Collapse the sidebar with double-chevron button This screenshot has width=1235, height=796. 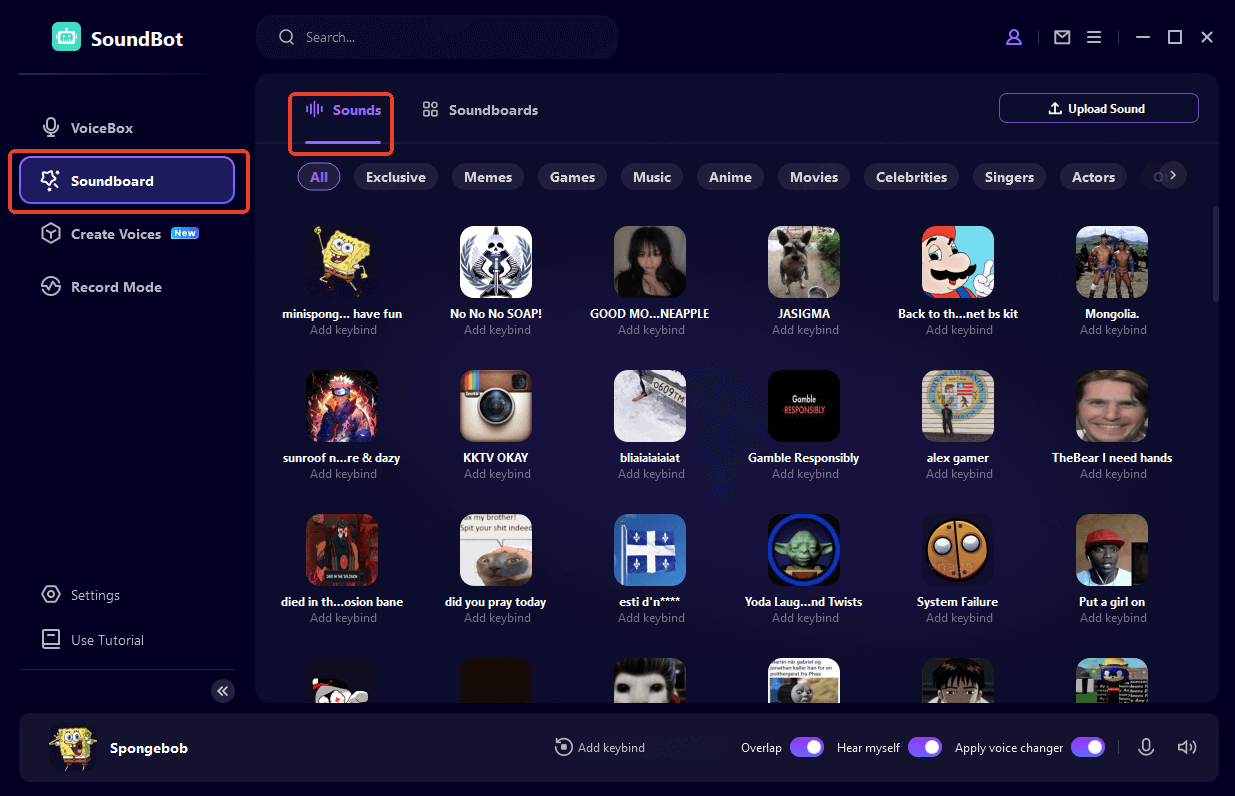click(x=223, y=690)
